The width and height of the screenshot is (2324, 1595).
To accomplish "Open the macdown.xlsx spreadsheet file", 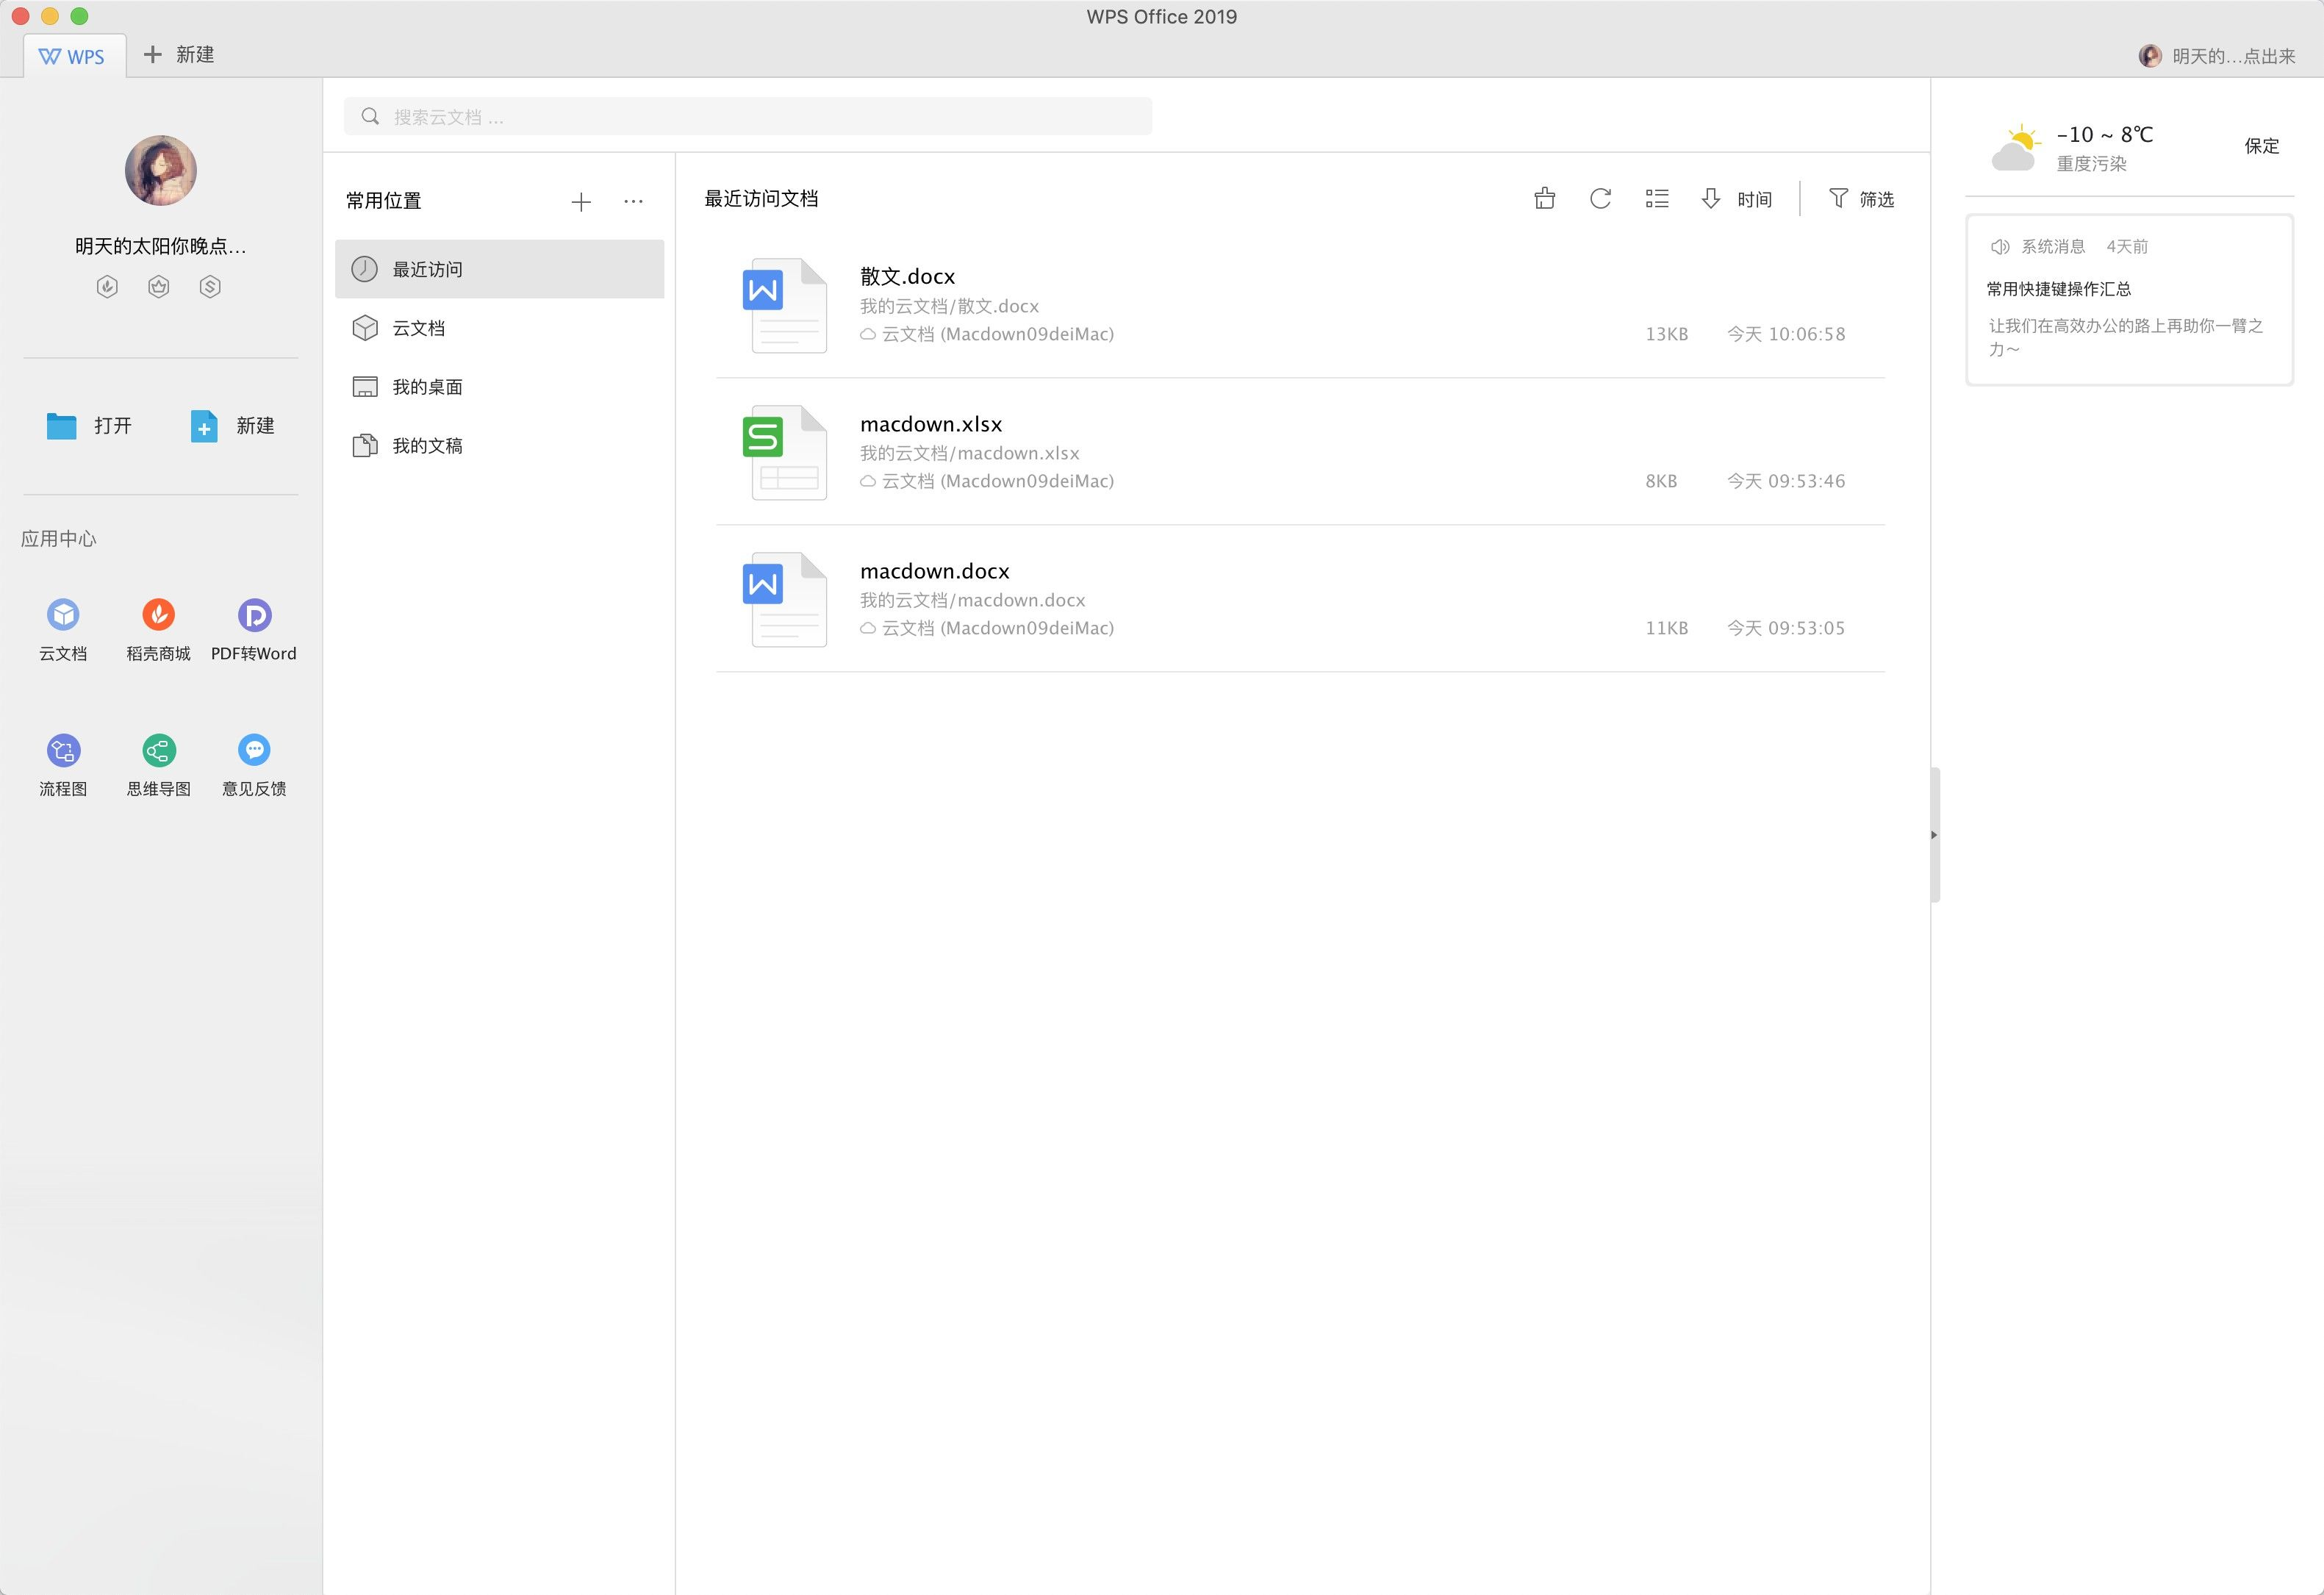I will (x=930, y=424).
